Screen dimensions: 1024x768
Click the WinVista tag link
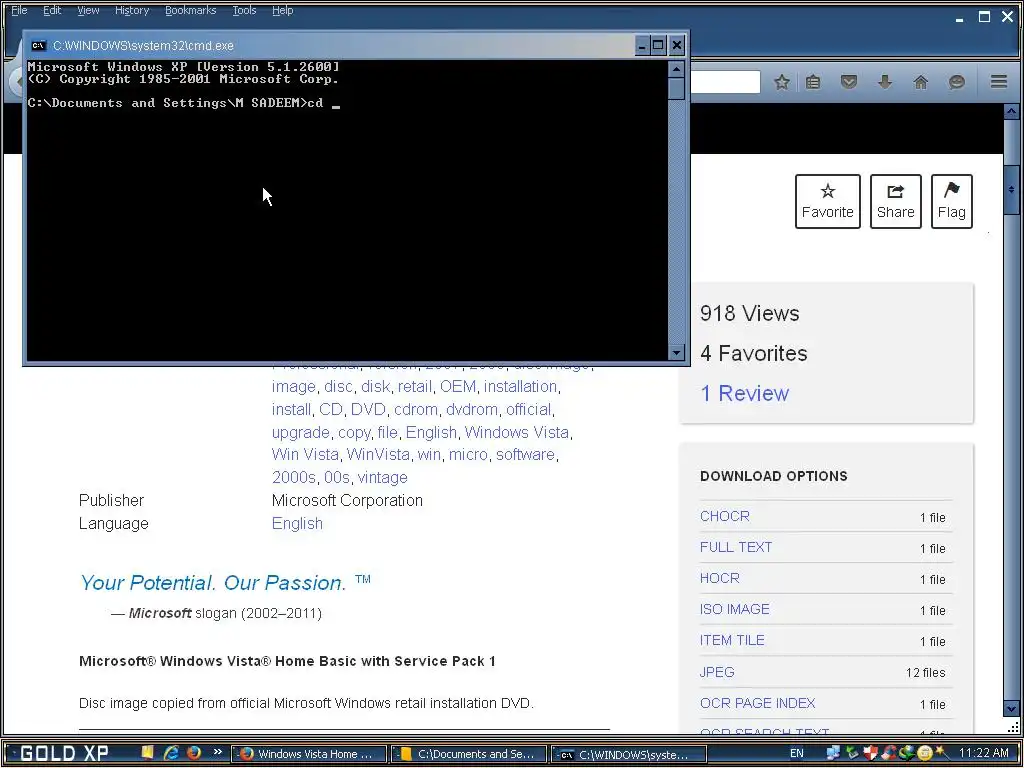pos(378,455)
